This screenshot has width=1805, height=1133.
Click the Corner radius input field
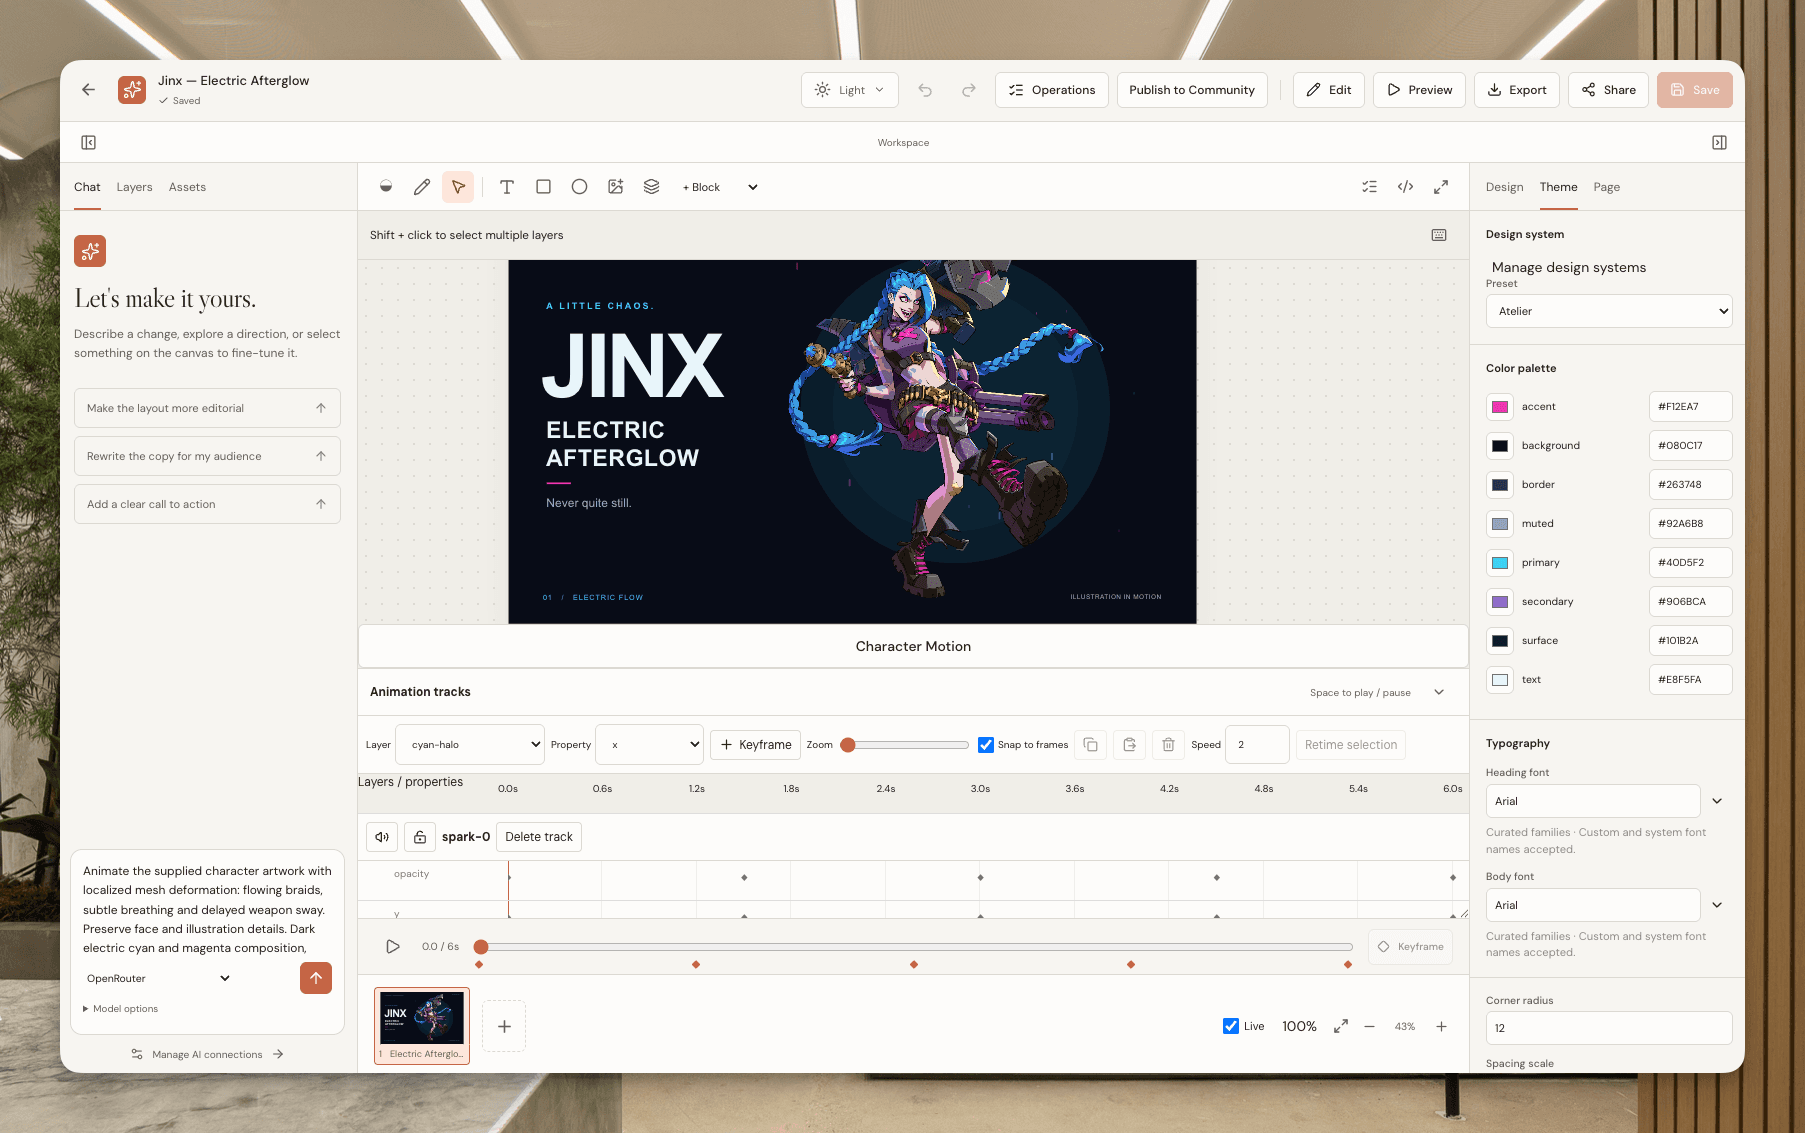pyautogui.click(x=1609, y=1028)
